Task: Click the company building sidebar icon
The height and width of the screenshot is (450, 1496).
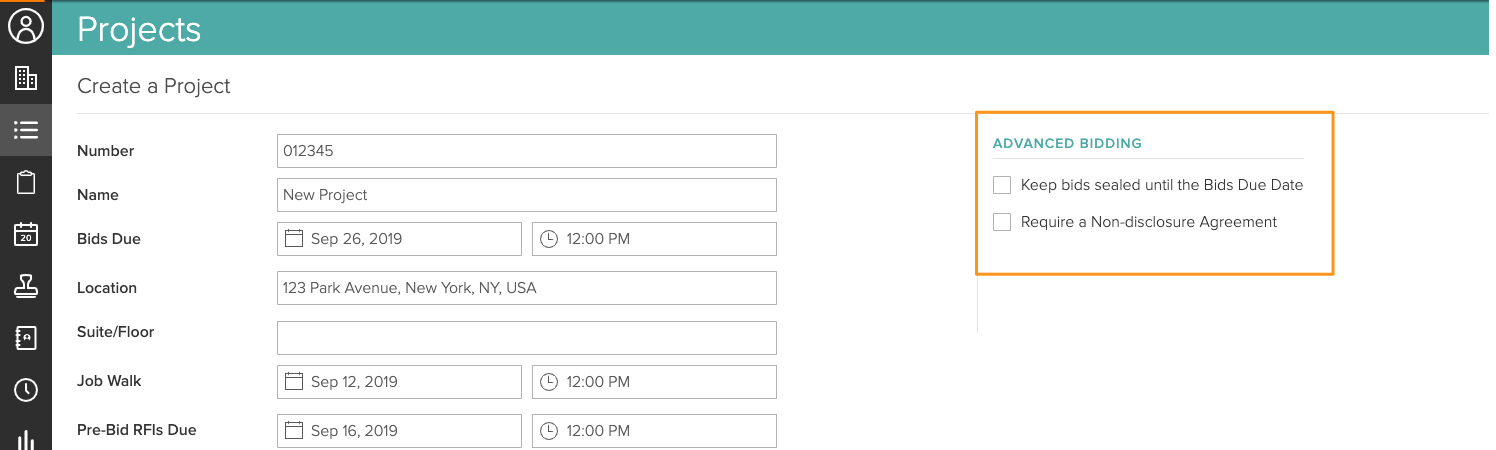Action: coord(26,78)
